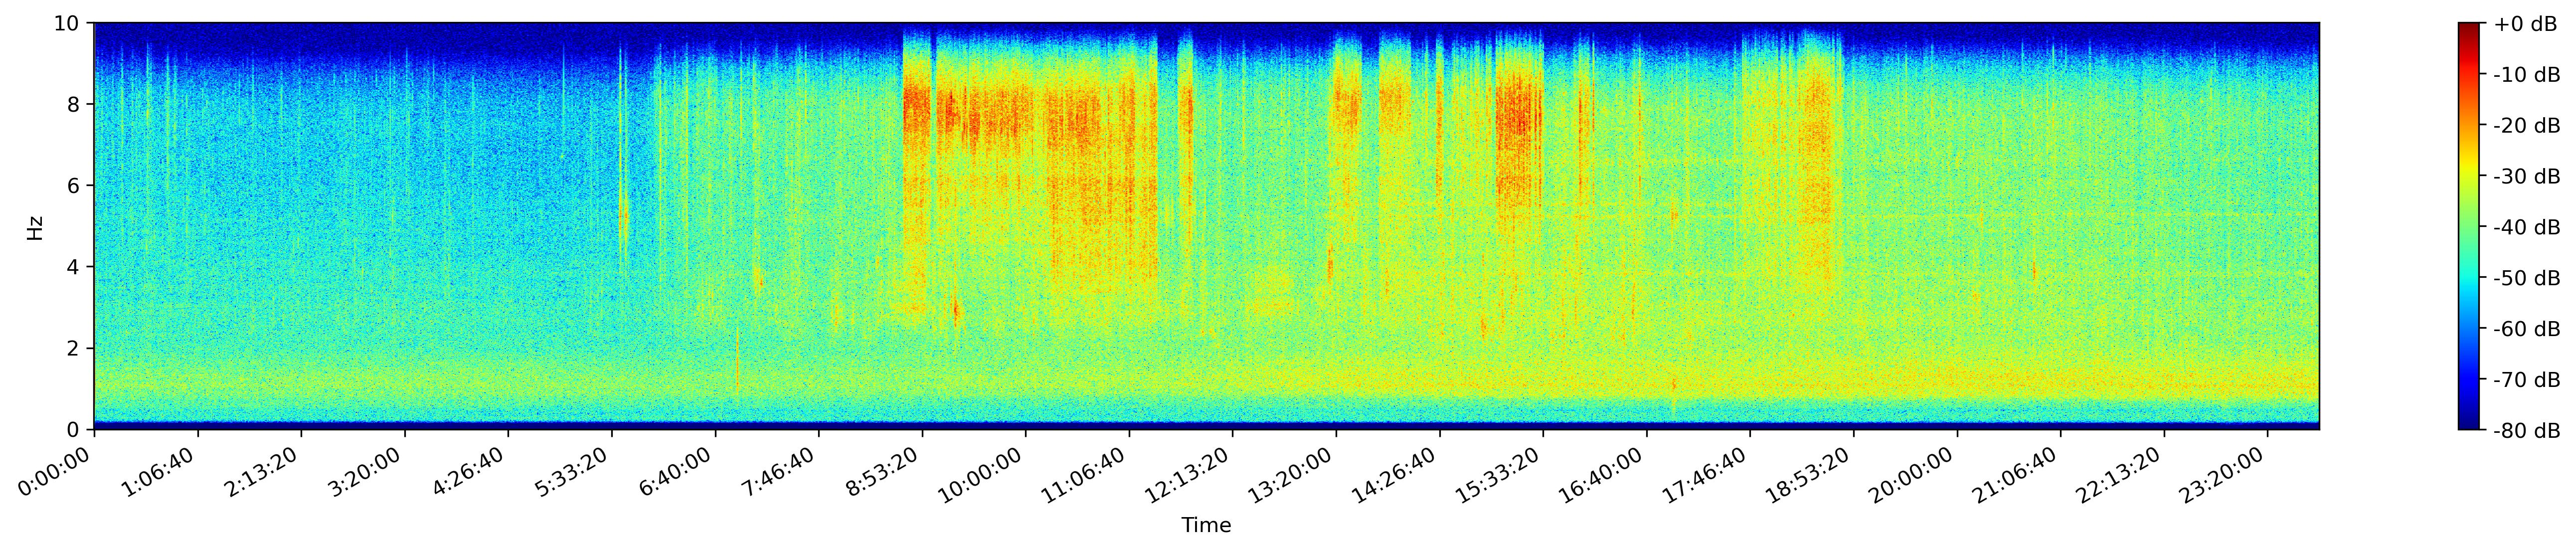Click the dark blue bottom of the colorbar
The height and width of the screenshot is (551, 2576).
pyautogui.click(x=2469, y=423)
